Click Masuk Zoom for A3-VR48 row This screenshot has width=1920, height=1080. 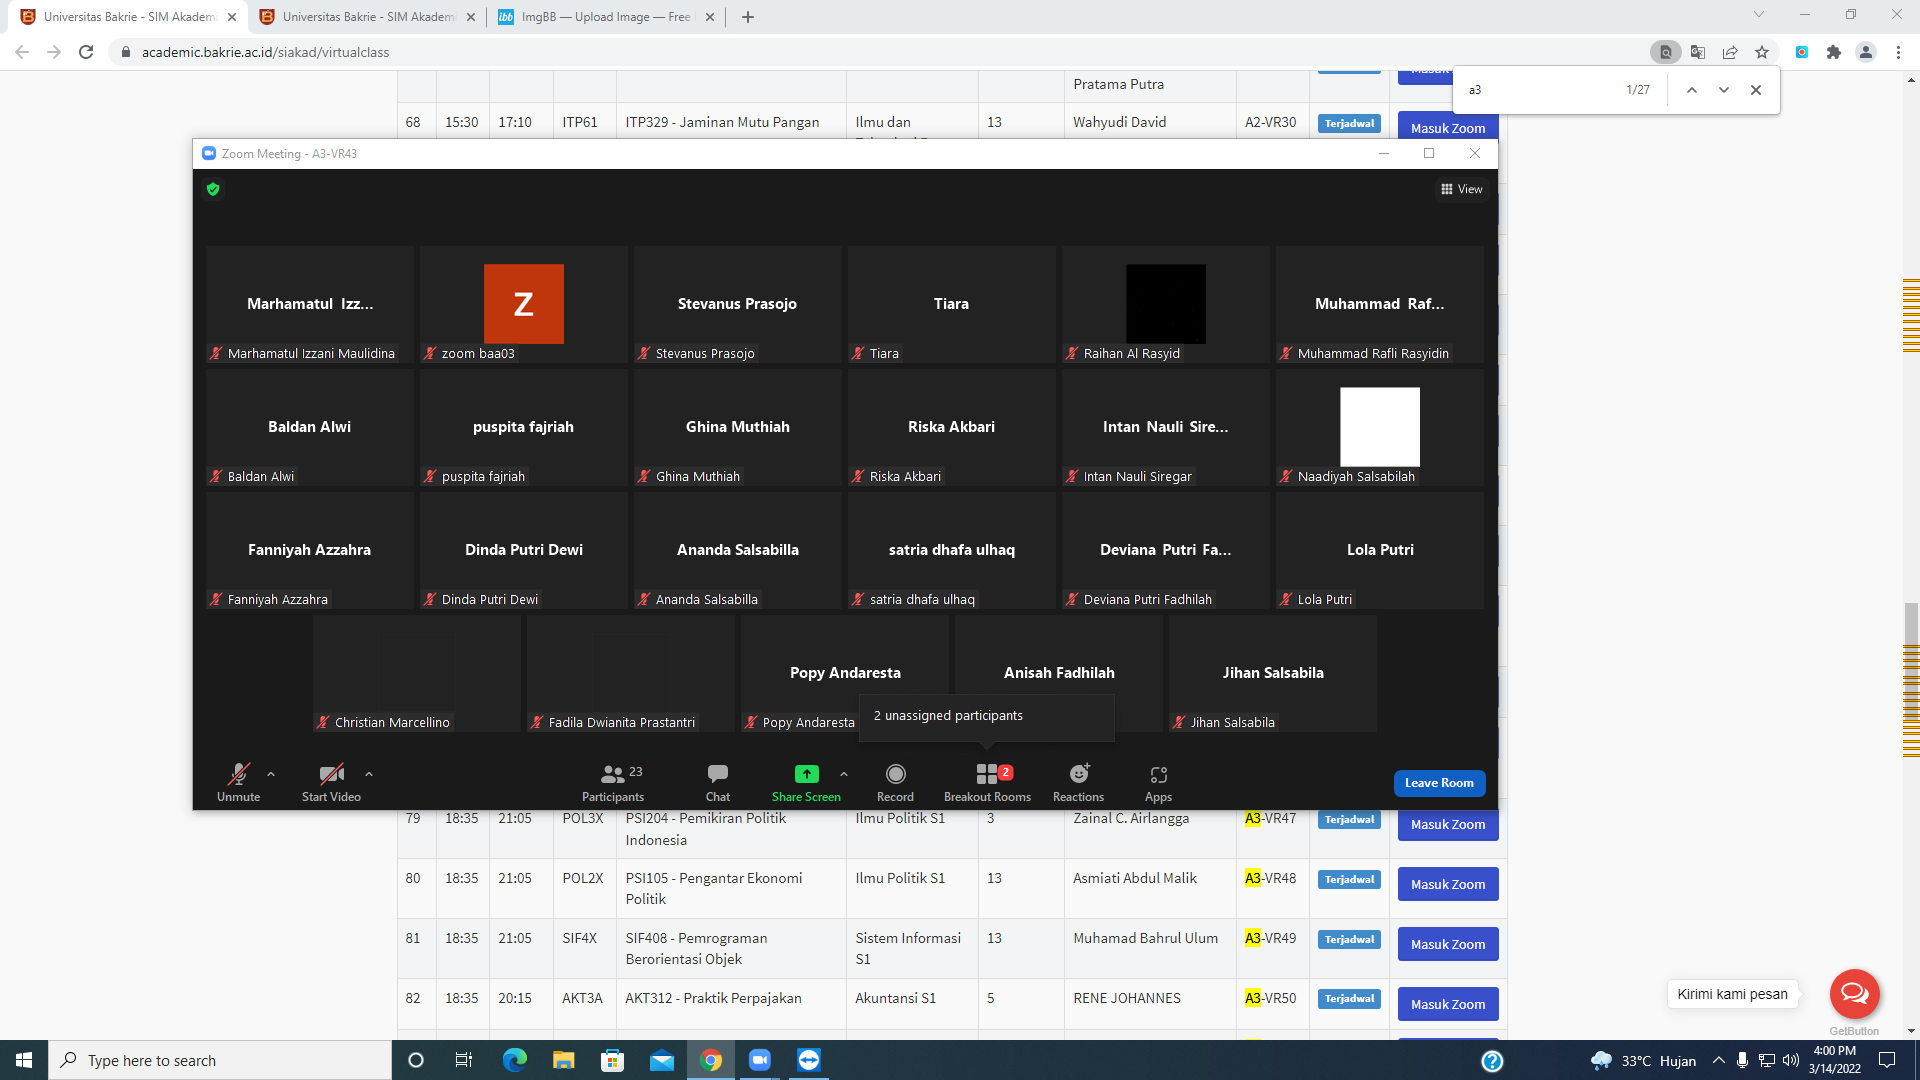[1448, 885]
